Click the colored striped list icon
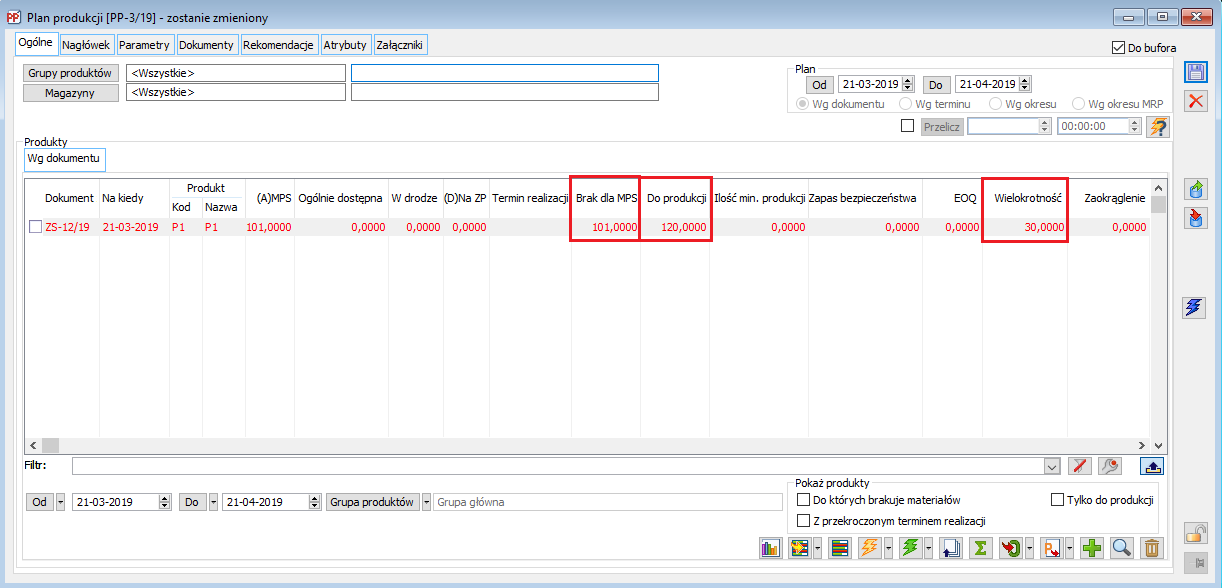This screenshot has height=588, width=1222. [840, 548]
